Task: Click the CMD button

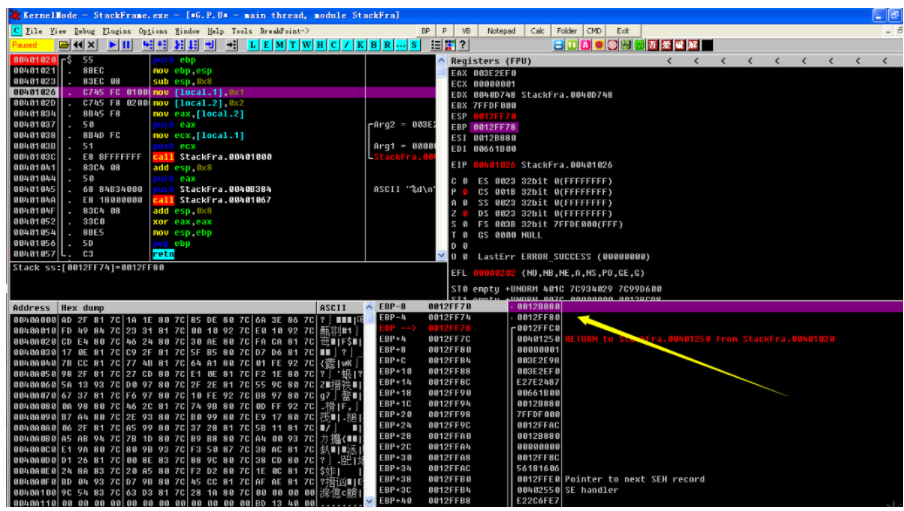Action: tap(594, 31)
